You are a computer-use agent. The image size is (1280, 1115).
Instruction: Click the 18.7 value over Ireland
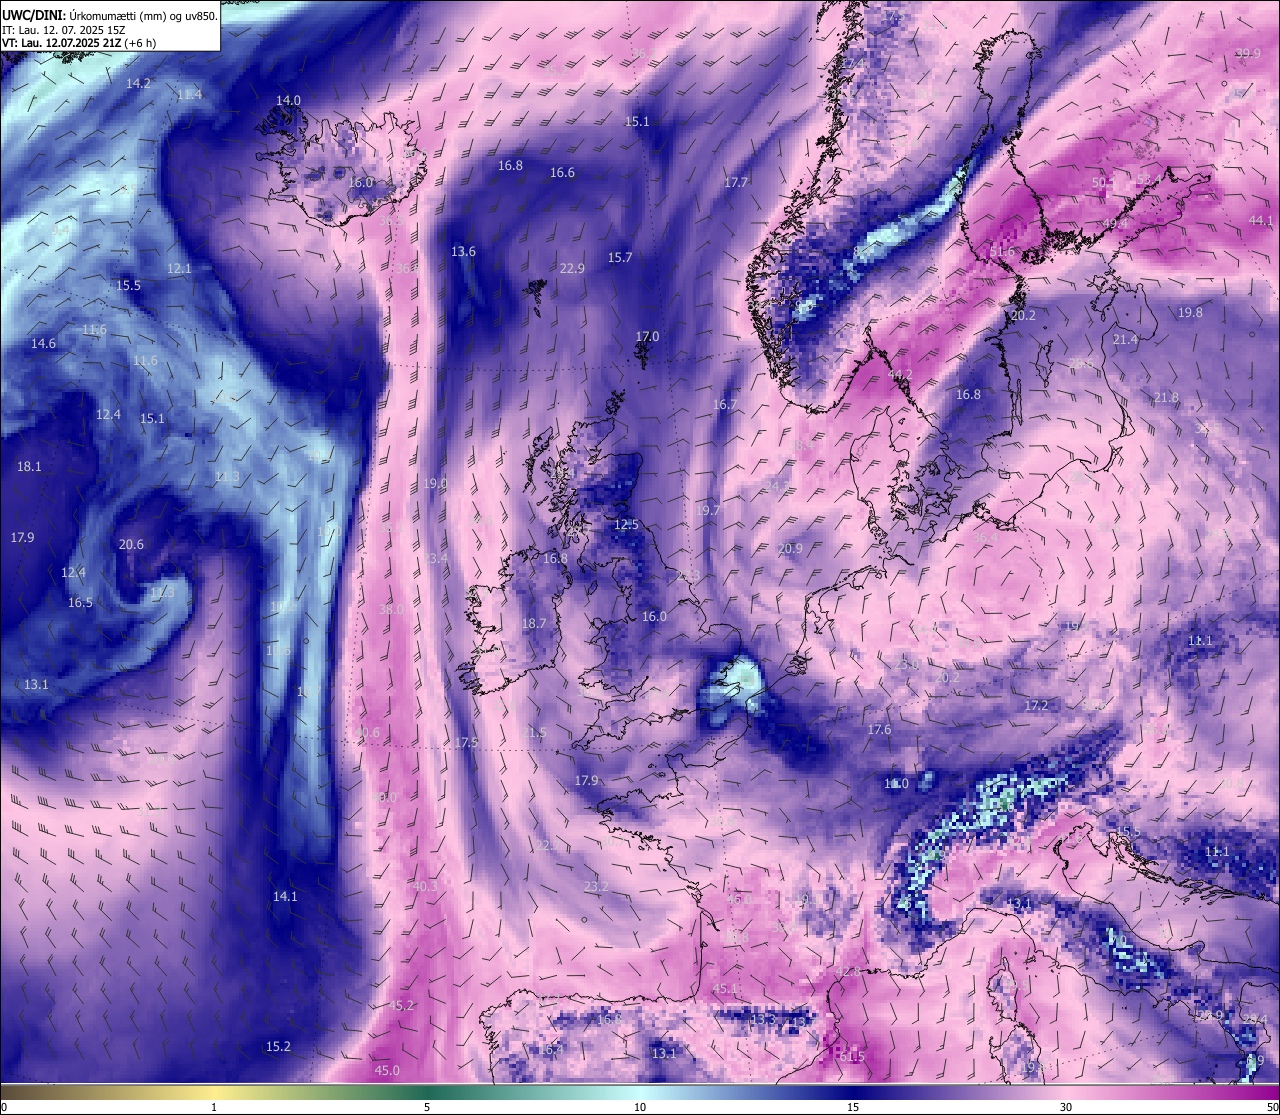[535, 623]
